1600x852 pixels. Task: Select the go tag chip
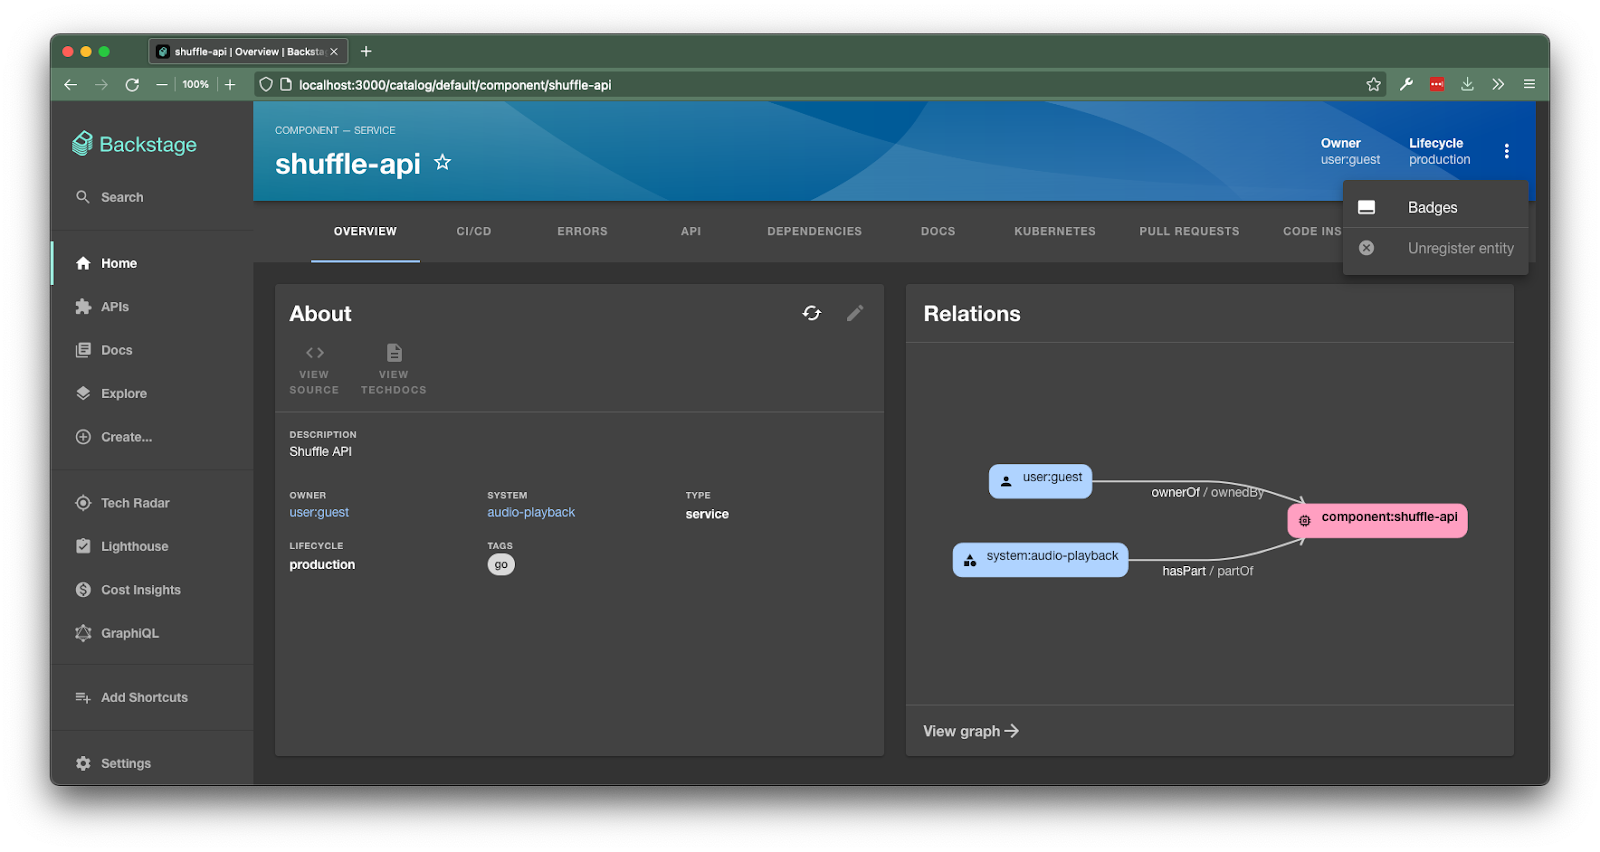pos(501,565)
